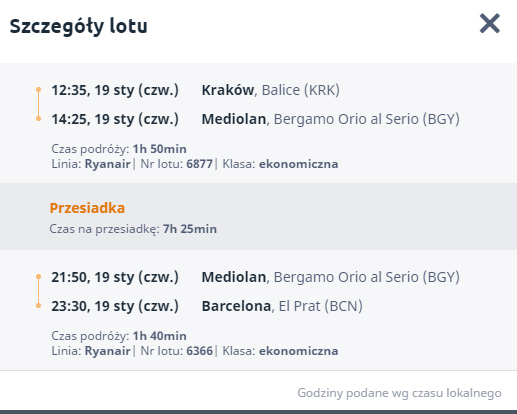The width and height of the screenshot is (517, 414).
Task: Select the 23:30 arrival time
Action: click(x=115, y=306)
